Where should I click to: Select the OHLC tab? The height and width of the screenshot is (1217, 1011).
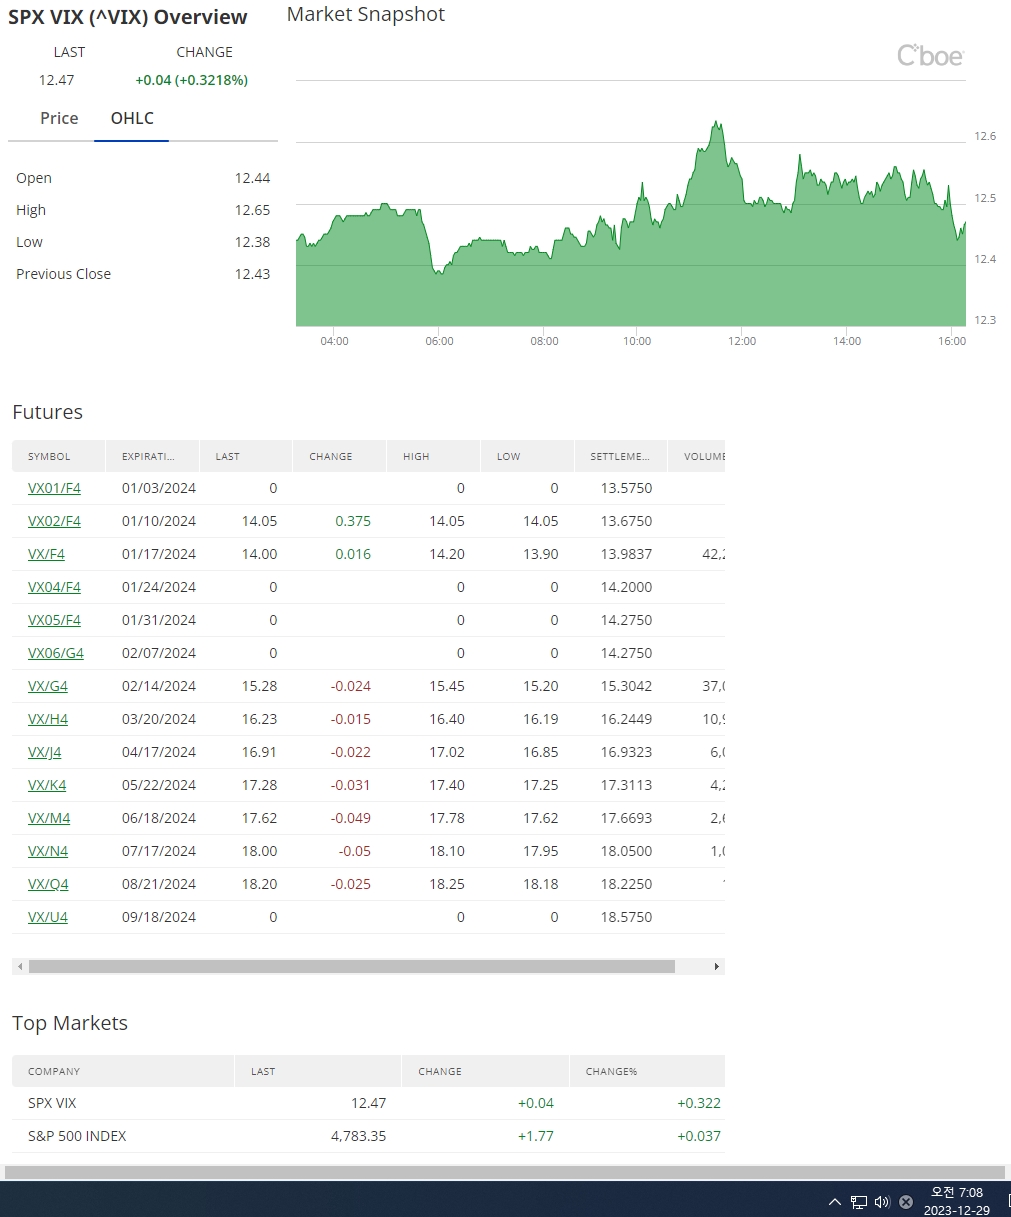click(132, 118)
